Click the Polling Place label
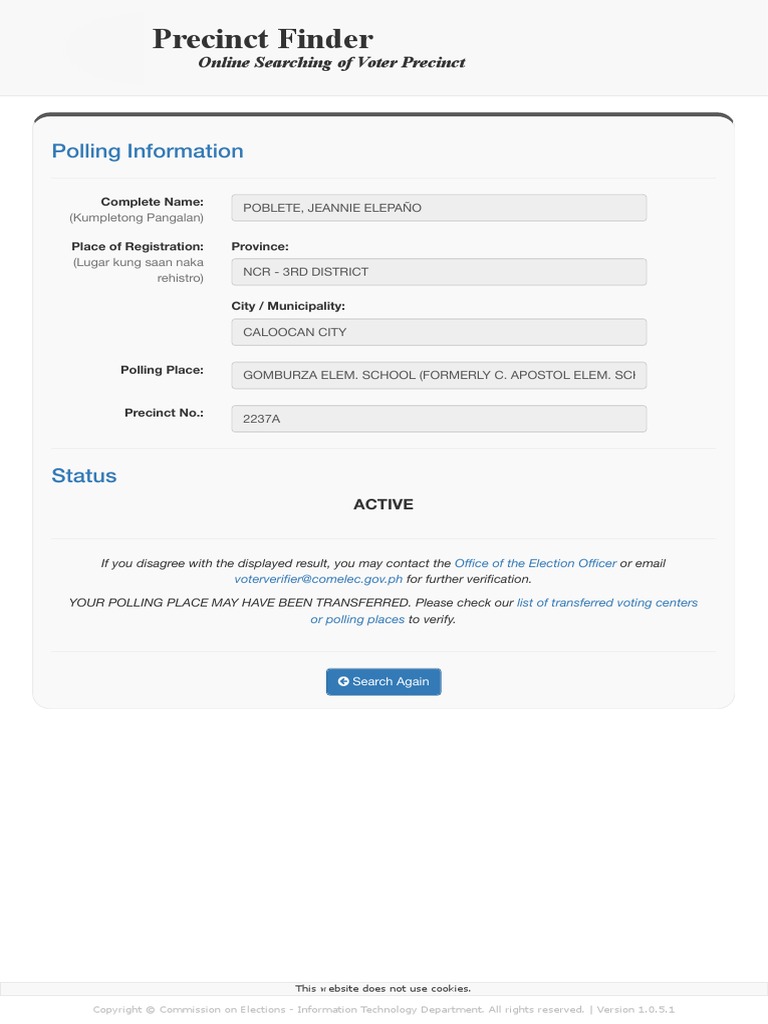The image size is (768, 1024). coord(162,370)
